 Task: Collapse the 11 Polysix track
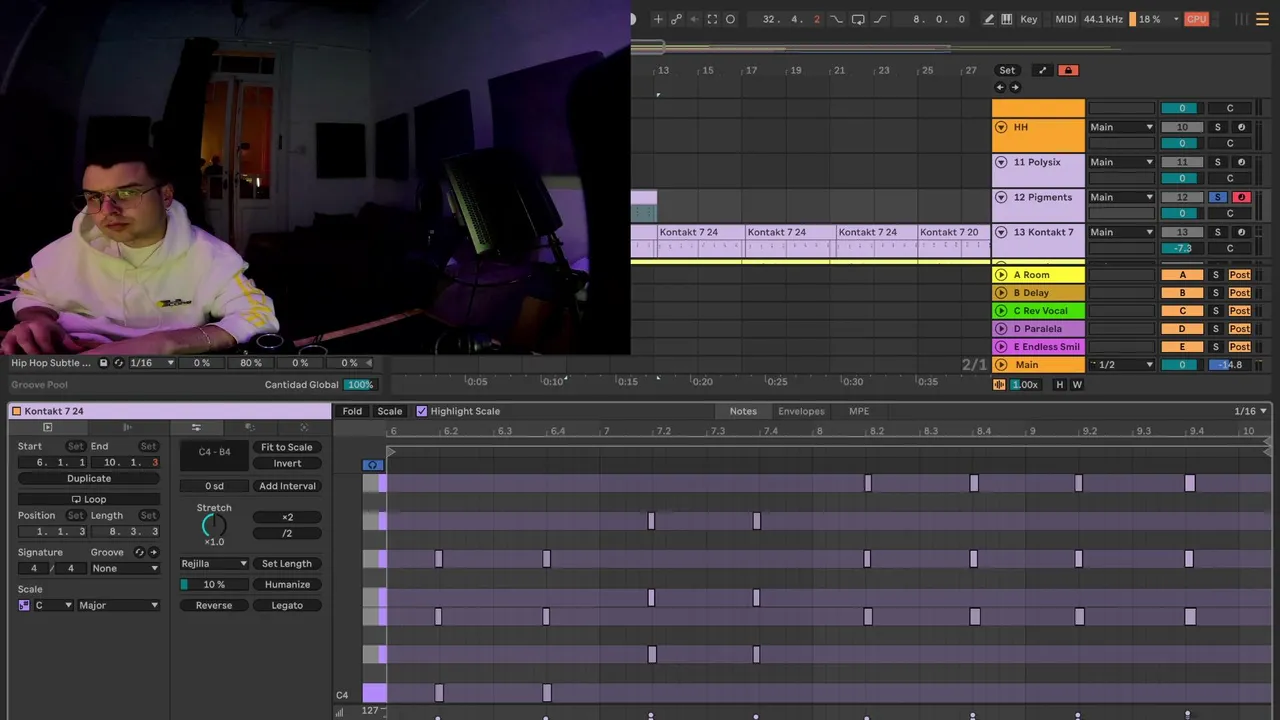pos(1001,162)
